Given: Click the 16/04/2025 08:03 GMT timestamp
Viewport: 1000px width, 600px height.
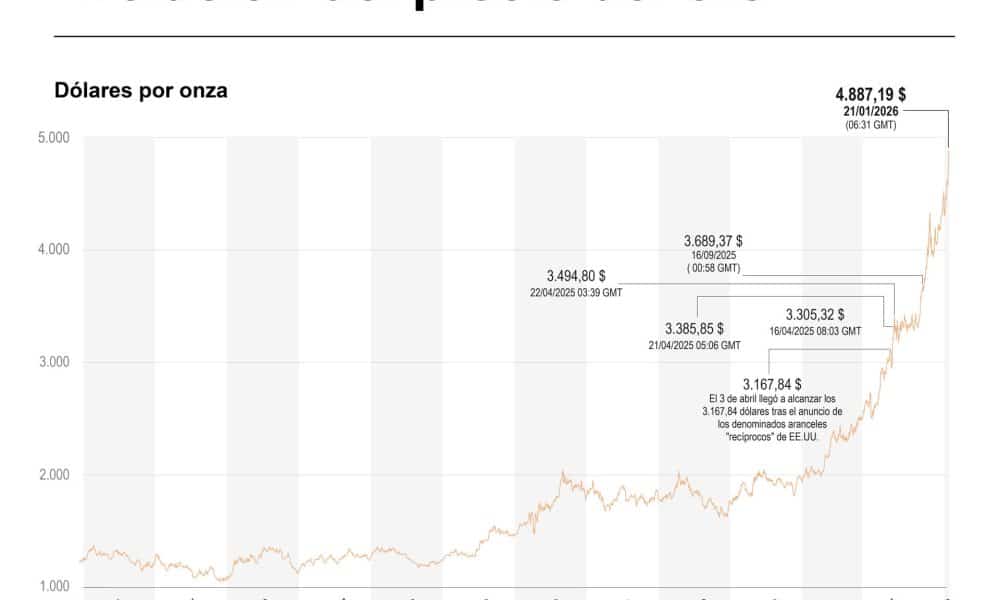Looking at the screenshot, I should (815, 330).
